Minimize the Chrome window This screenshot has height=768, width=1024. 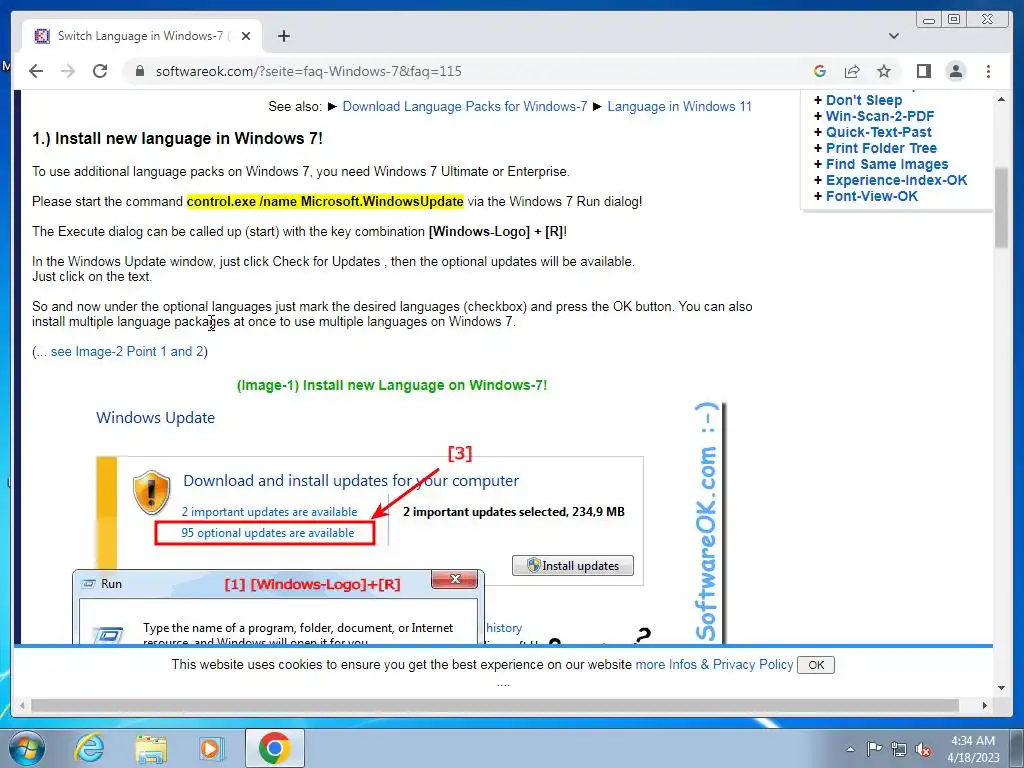click(x=929, y=20)
